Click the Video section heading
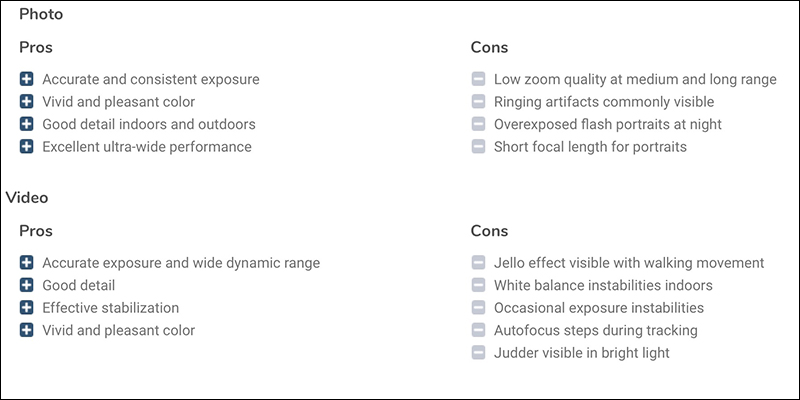The width and height of the screenshot is (800, 400). (27, 198)
